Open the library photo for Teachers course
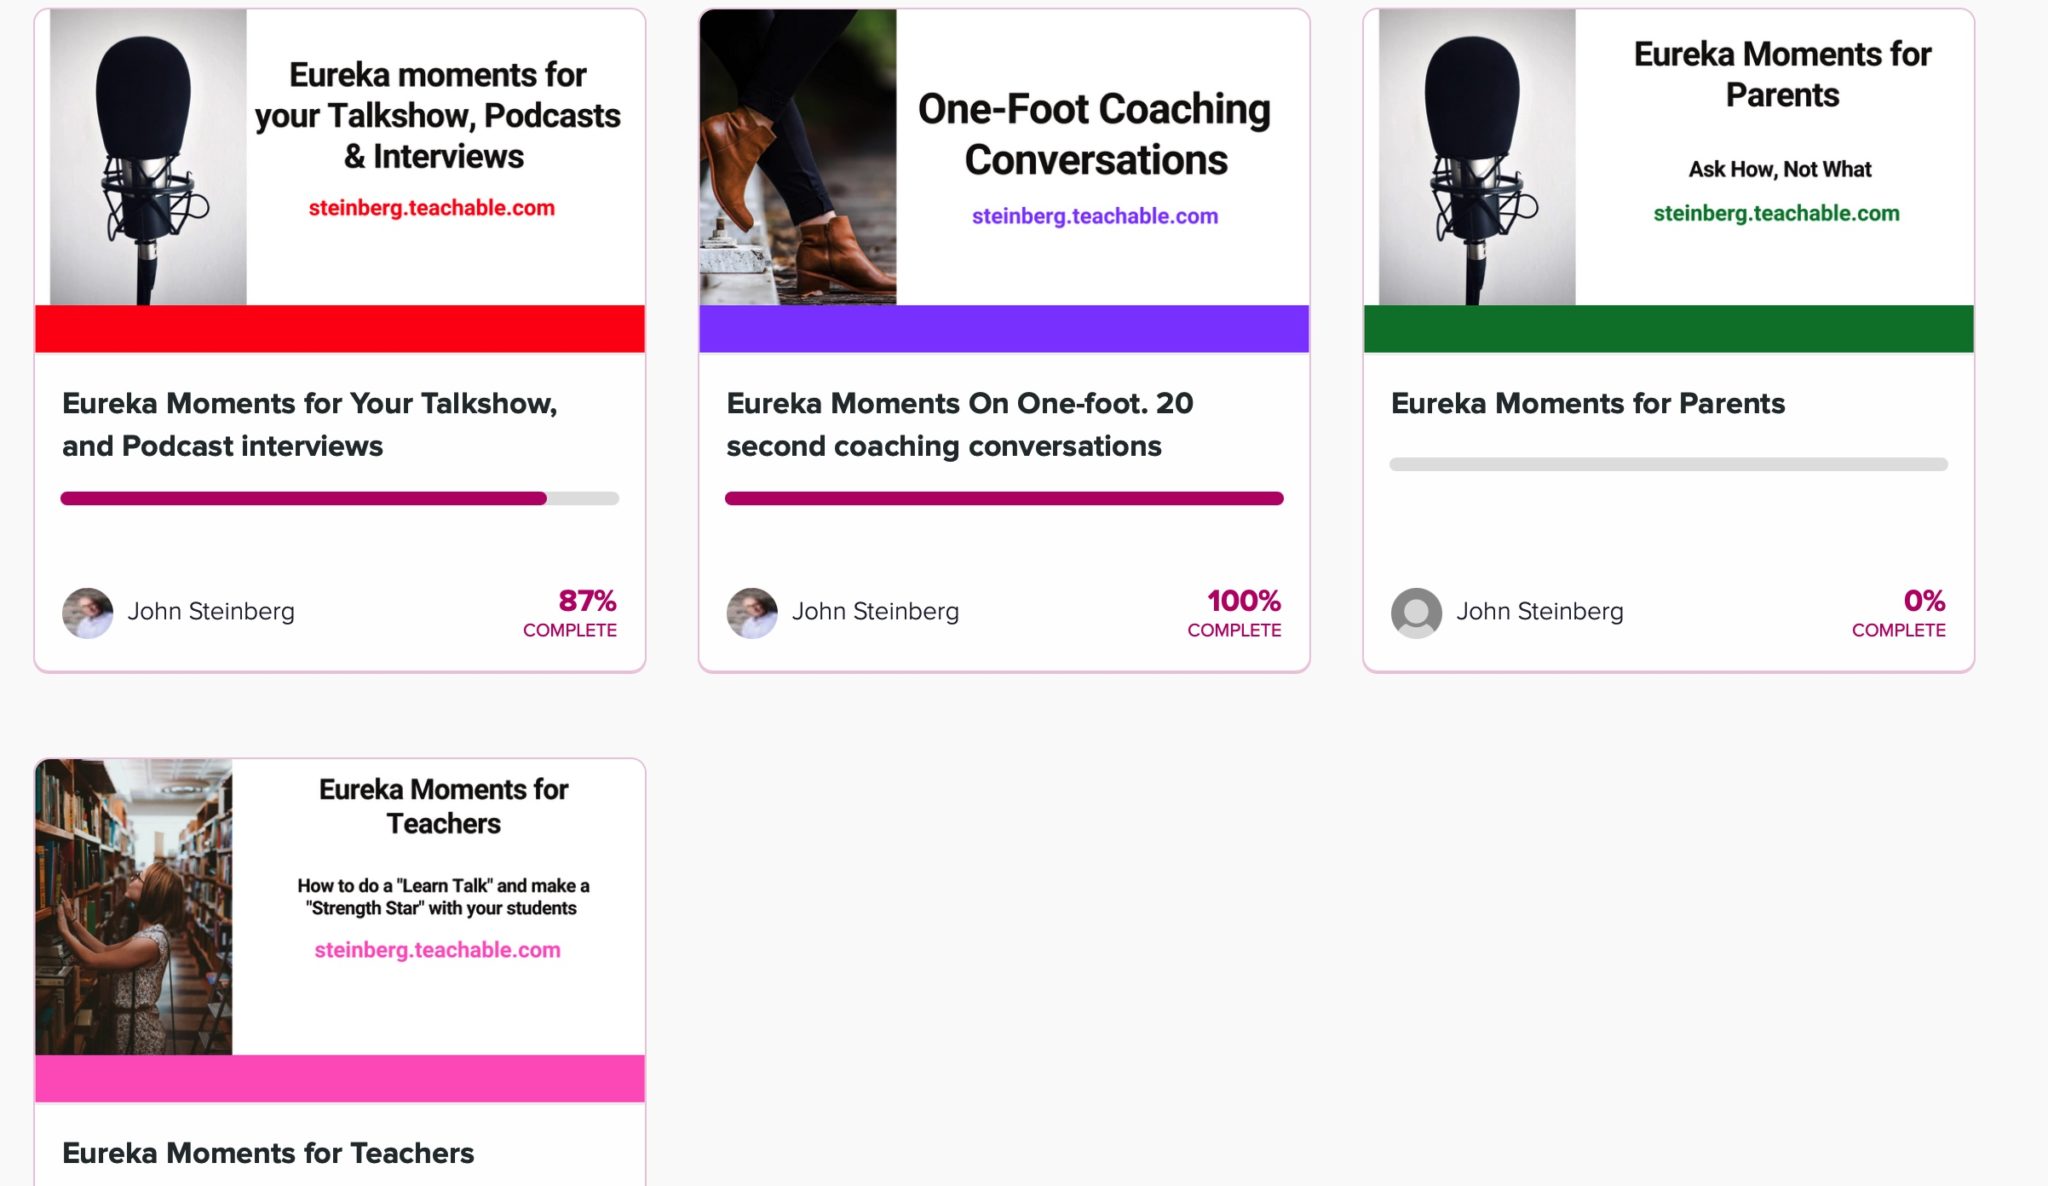This screenshot has height=1186, width=2048. coord(134,907)
